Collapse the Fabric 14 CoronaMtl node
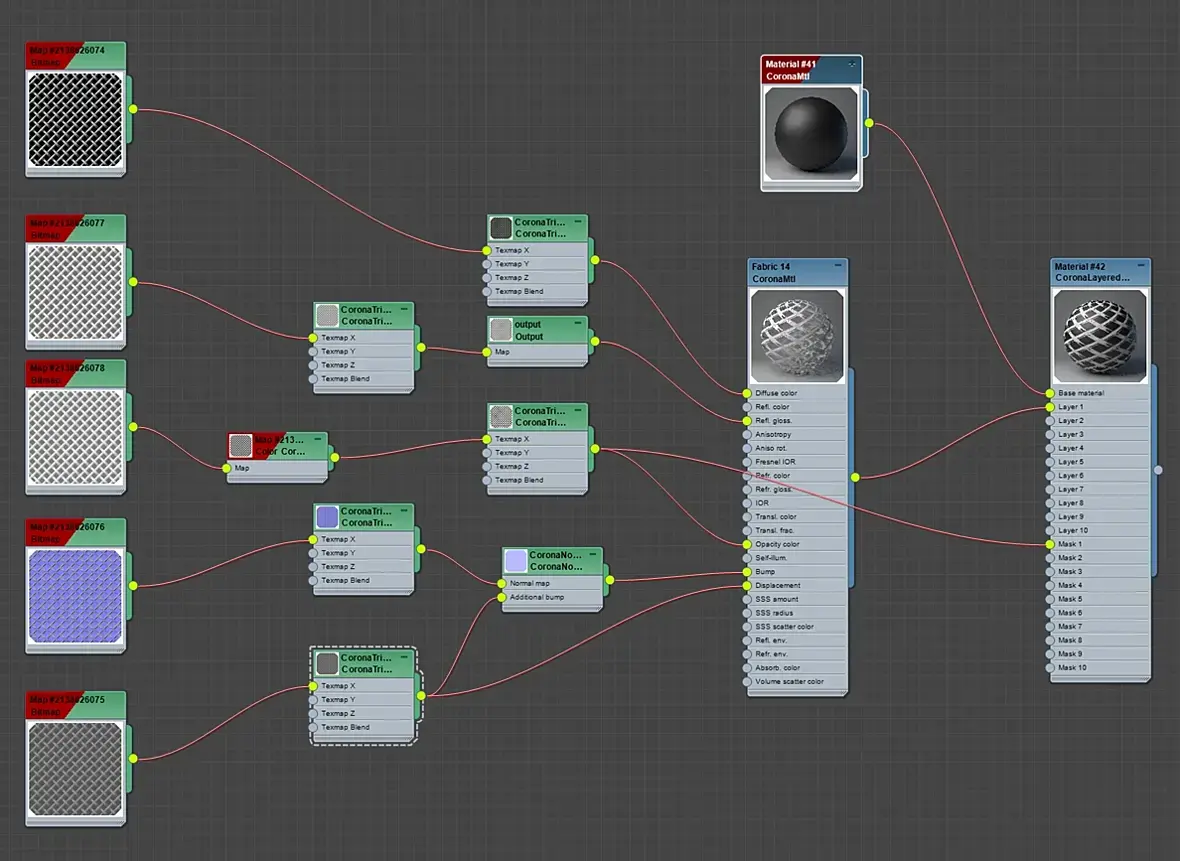 [x=838, y=266]
